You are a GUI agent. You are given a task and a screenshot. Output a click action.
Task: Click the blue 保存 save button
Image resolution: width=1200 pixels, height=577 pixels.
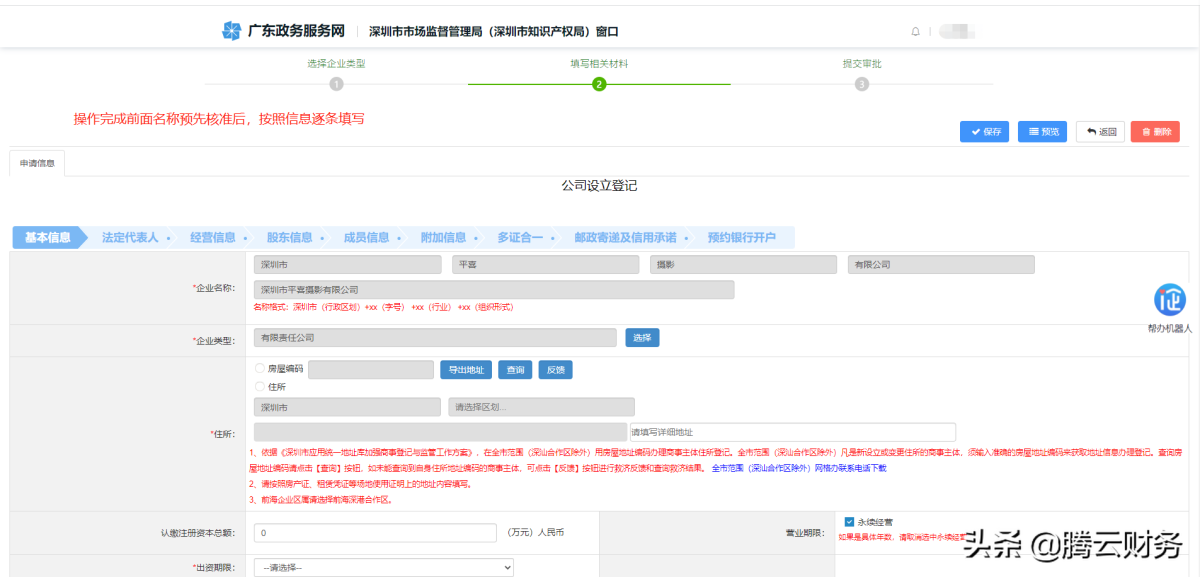point(984,132)
